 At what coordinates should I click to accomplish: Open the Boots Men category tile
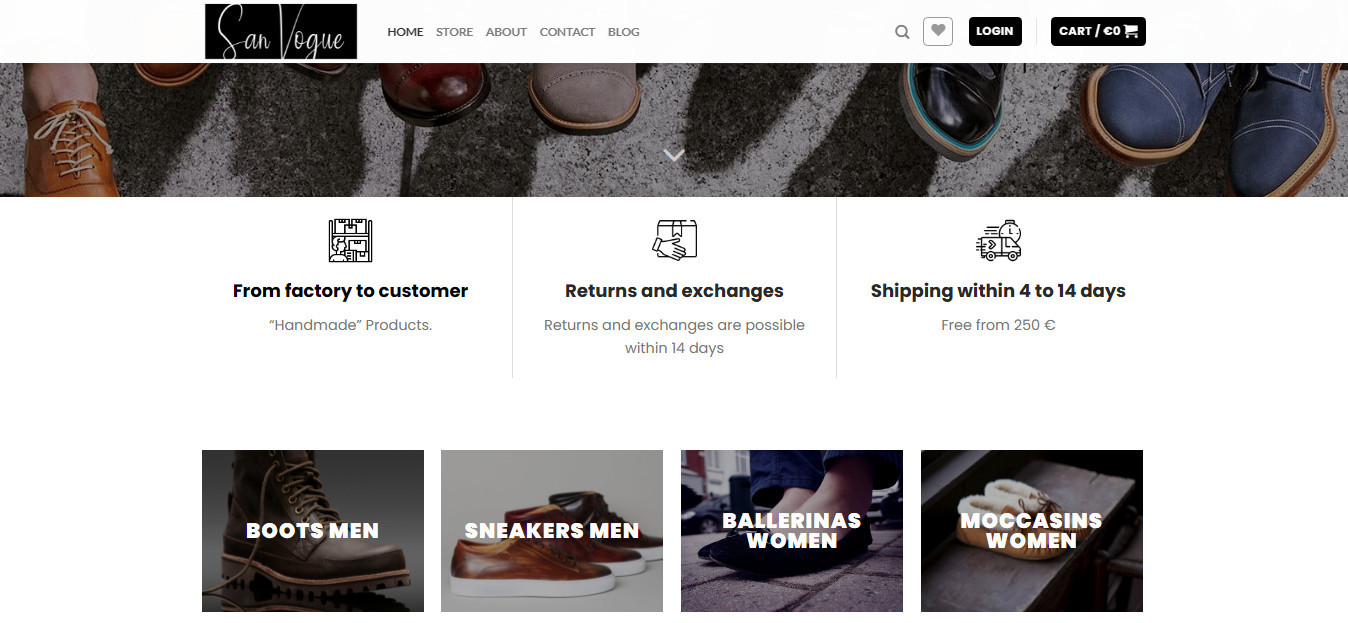click(x=313, y=531)
